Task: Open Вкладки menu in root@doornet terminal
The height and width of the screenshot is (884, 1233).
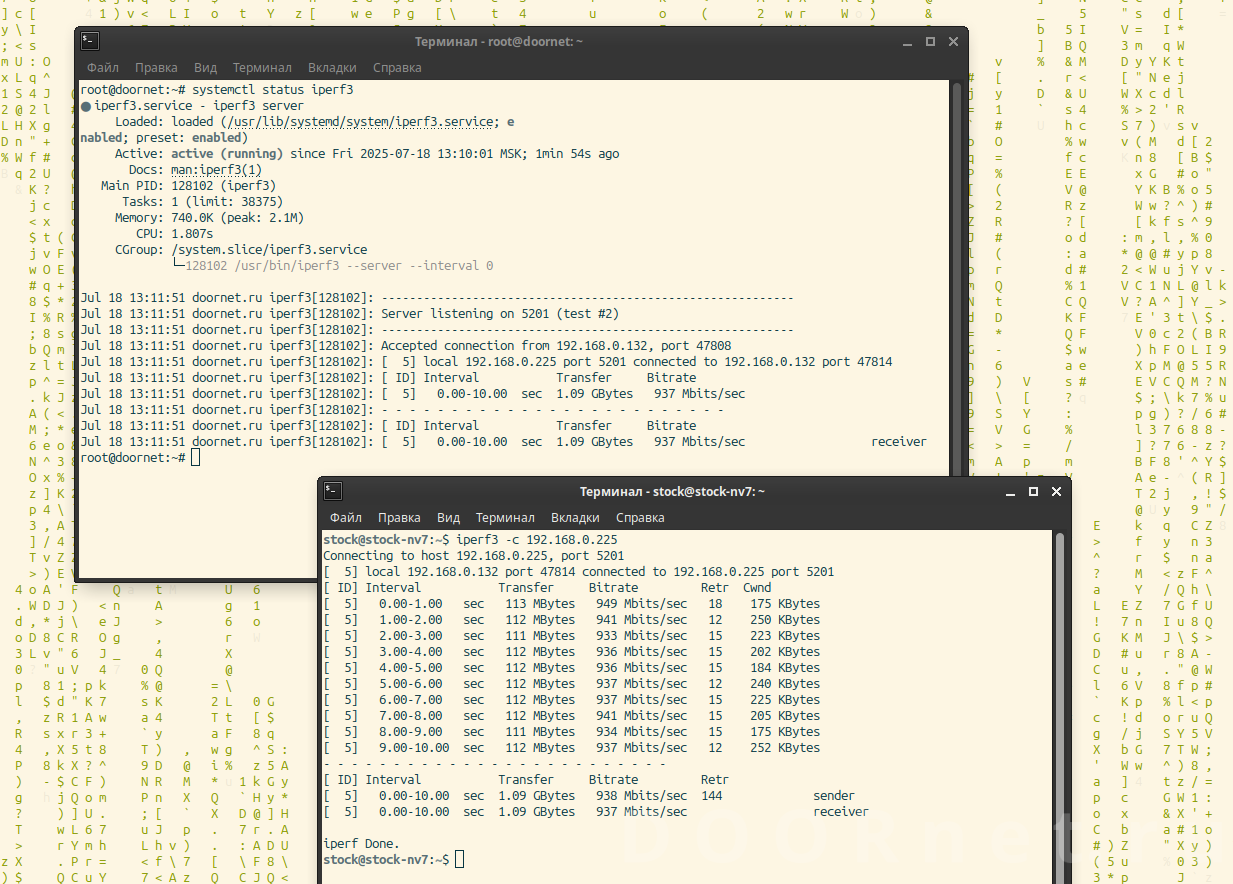Action: point(332,68)
